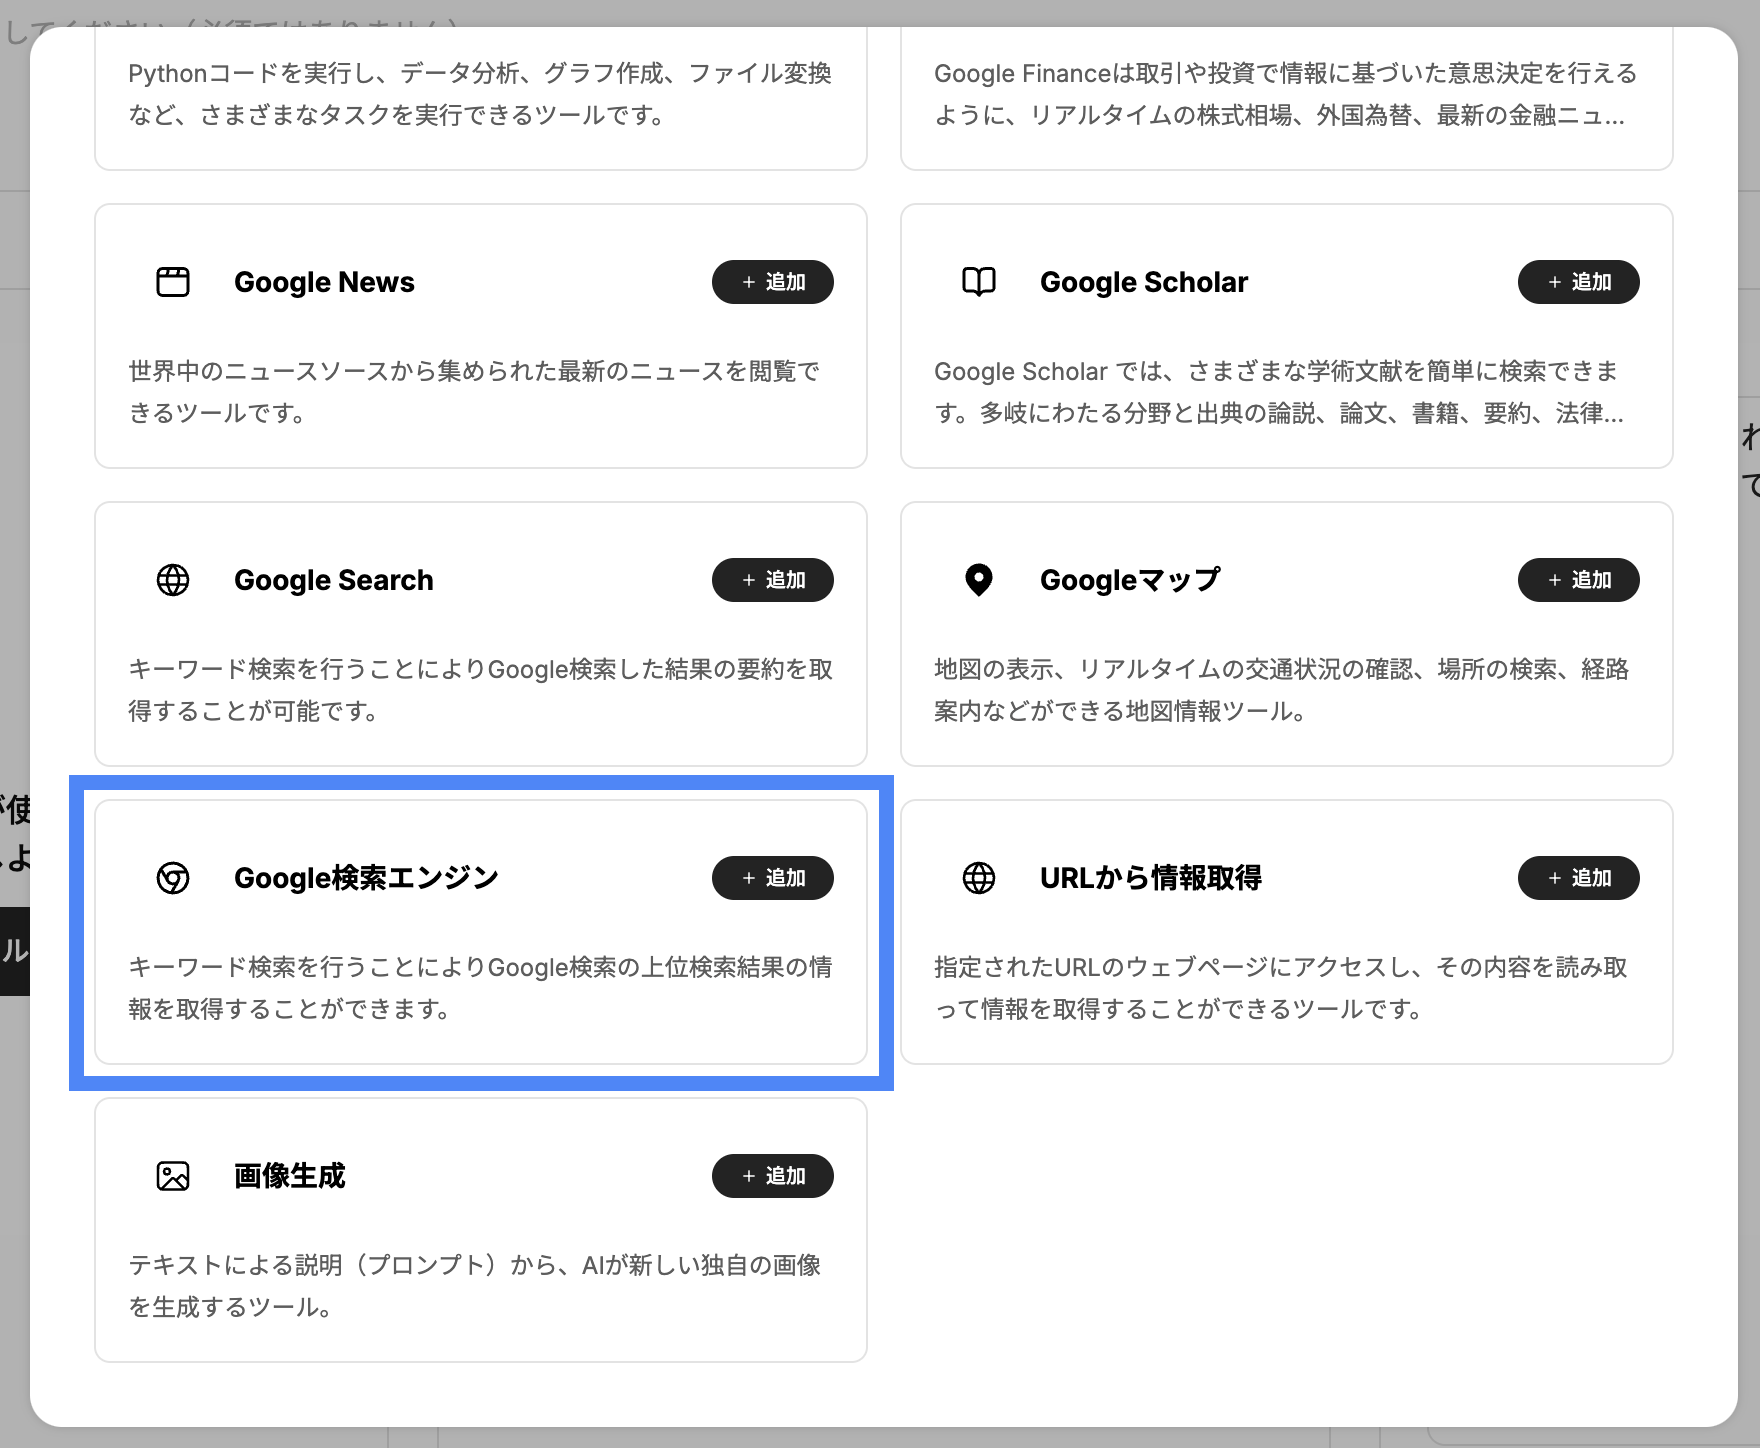
Task: Click the URLから情報取得 globe icon
Action: [978, 878]
